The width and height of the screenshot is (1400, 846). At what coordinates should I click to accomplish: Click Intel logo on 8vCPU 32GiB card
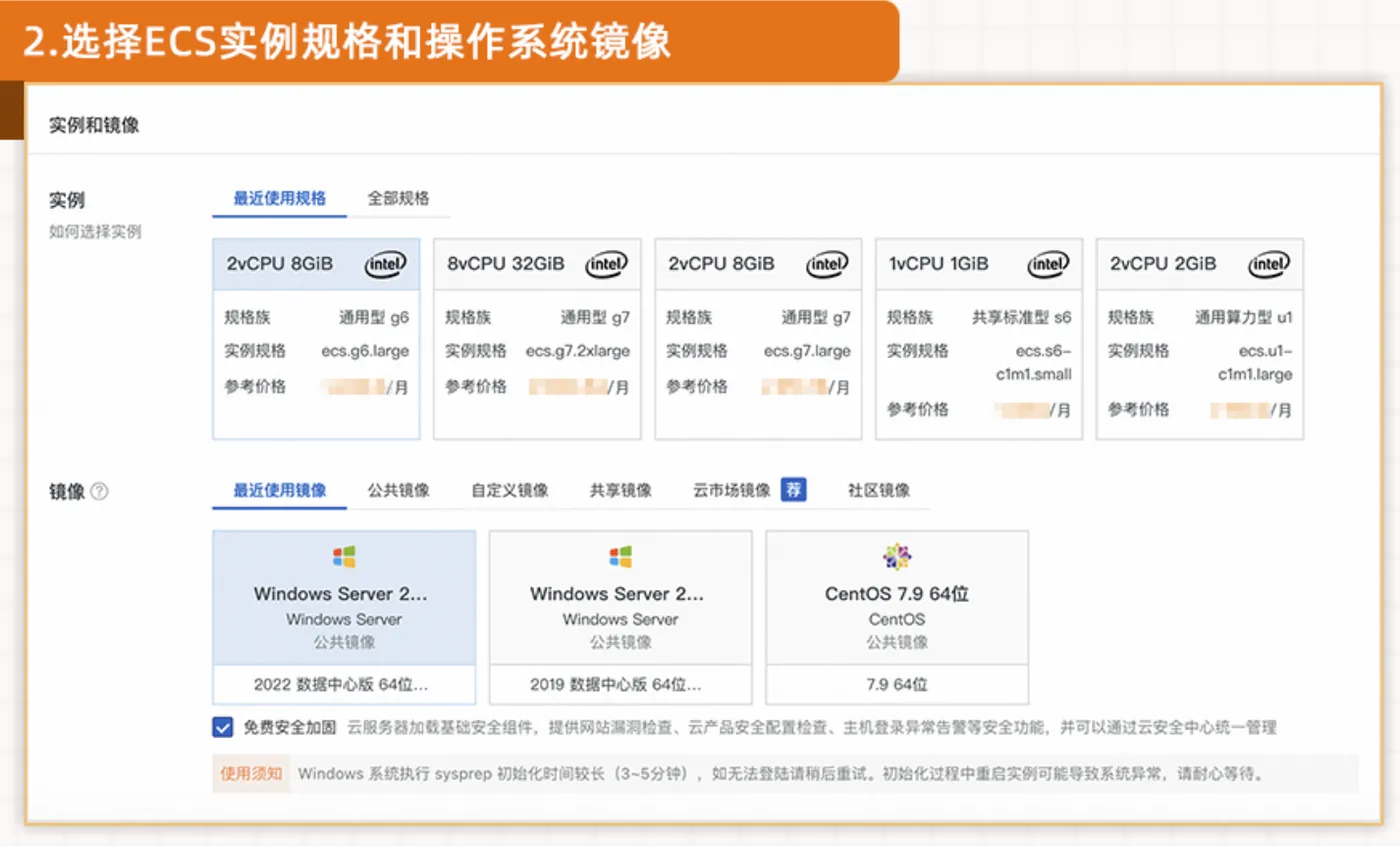click(606, 264)
